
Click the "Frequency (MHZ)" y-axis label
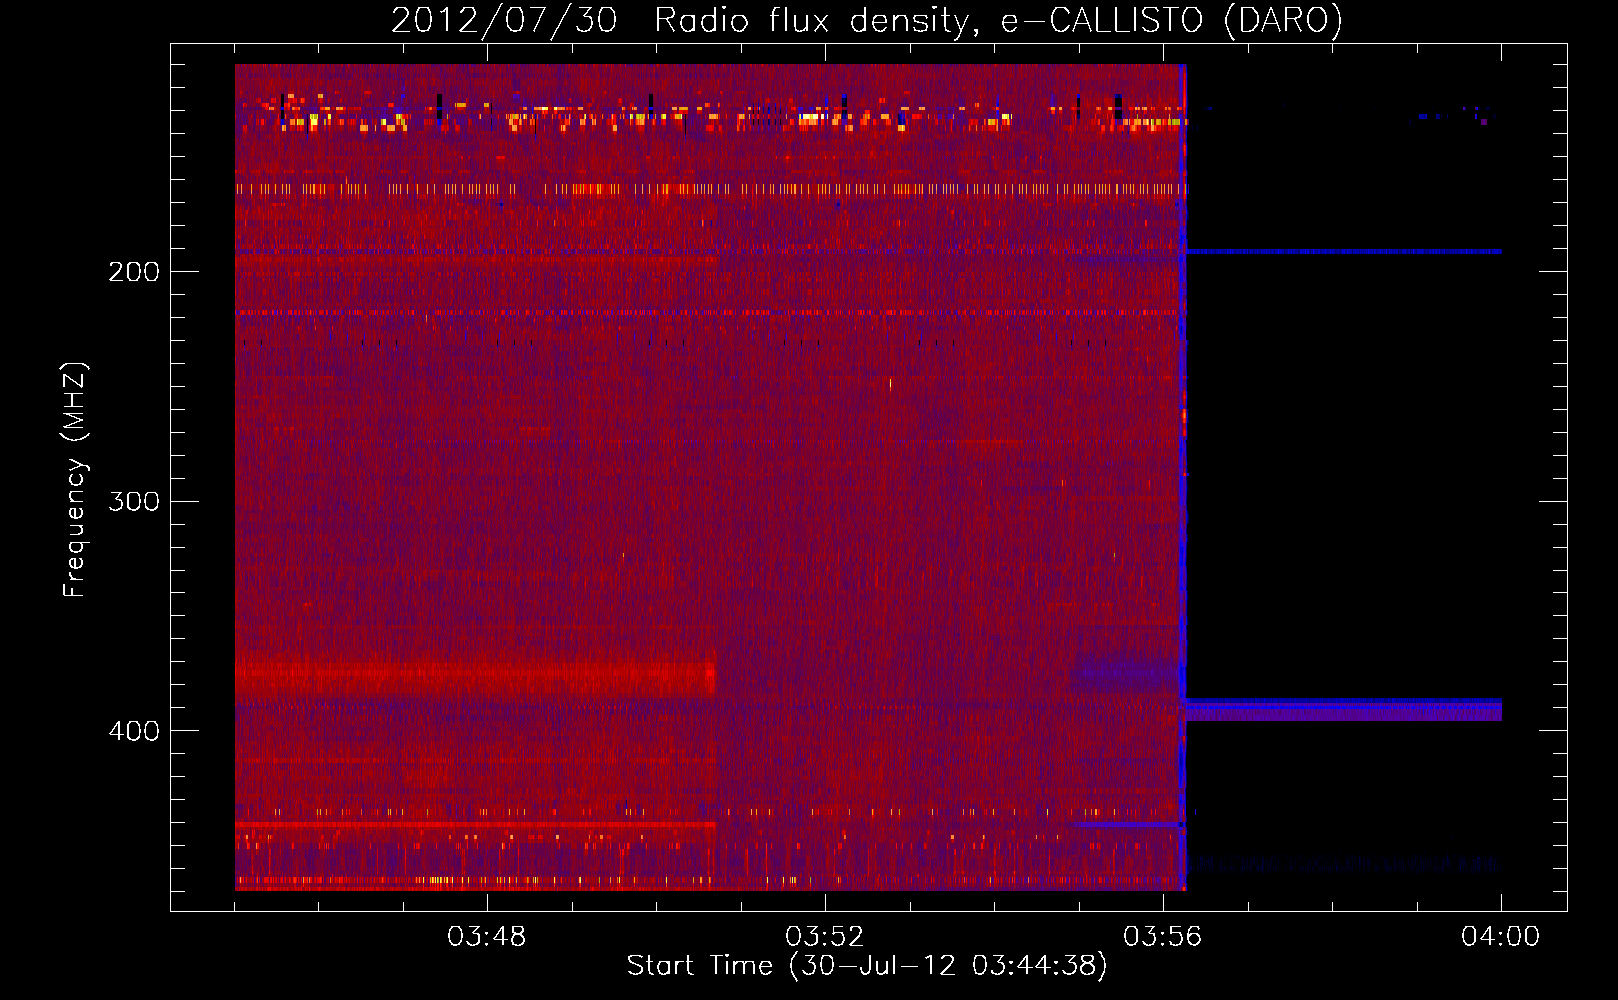click(75, 480)
